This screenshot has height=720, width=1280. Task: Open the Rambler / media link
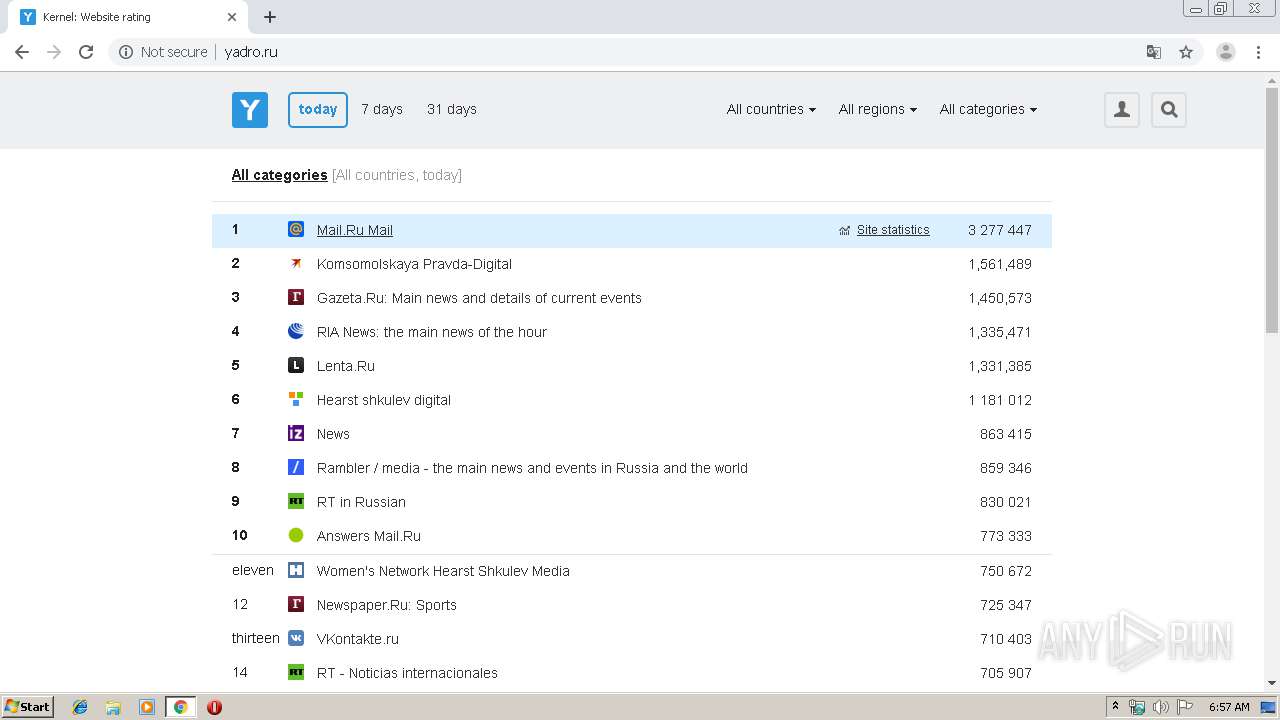coord(532,468)
